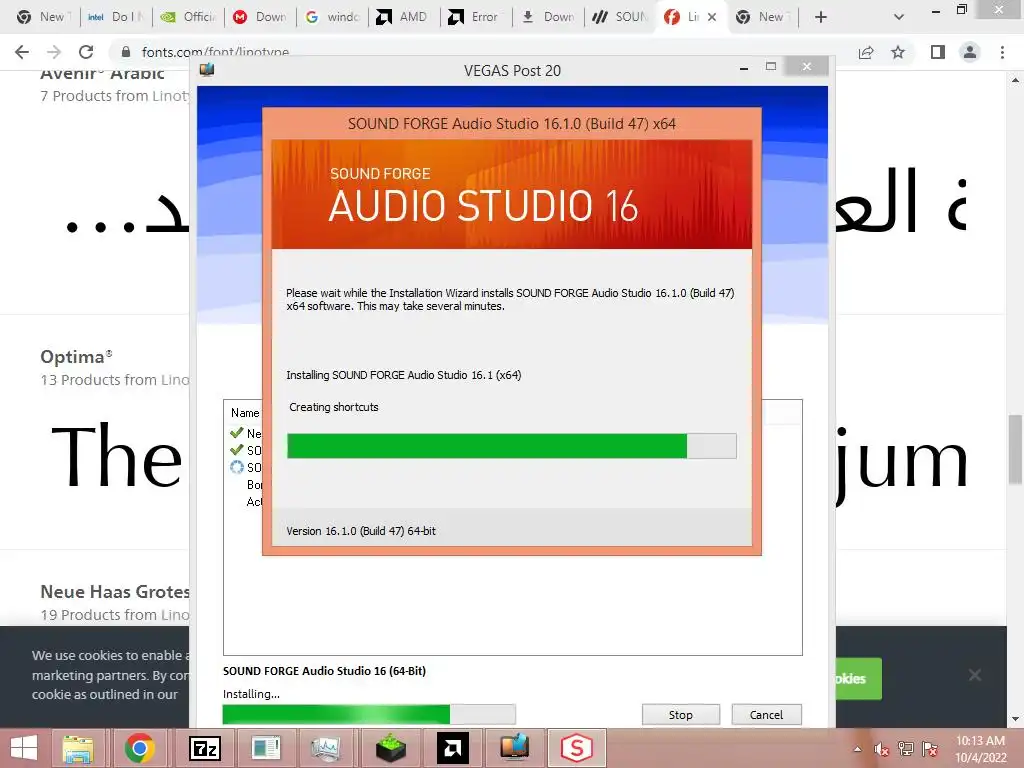Image resolution: width=1024 pixels, height=768 pixels.
Task: Open the Avenir Arabic font link
Action: pos(103,74)
